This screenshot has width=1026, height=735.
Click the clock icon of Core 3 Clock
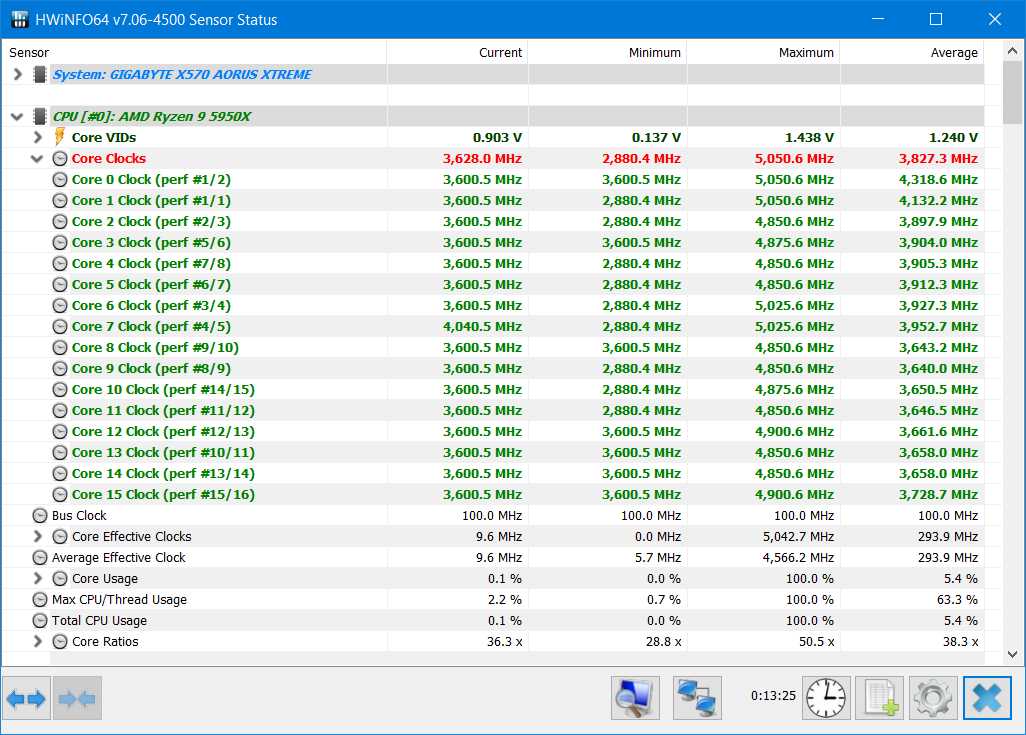[x=60, y=243]
